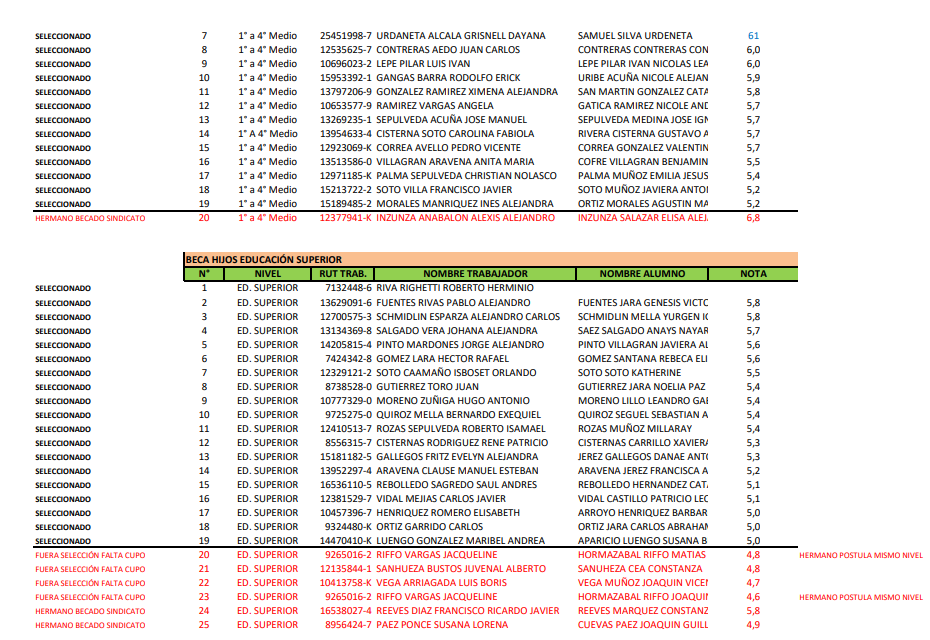Click RUT 12535625-7
This screenshot has width=930, height=640.
pyautogui.click(x=346, y=50)
